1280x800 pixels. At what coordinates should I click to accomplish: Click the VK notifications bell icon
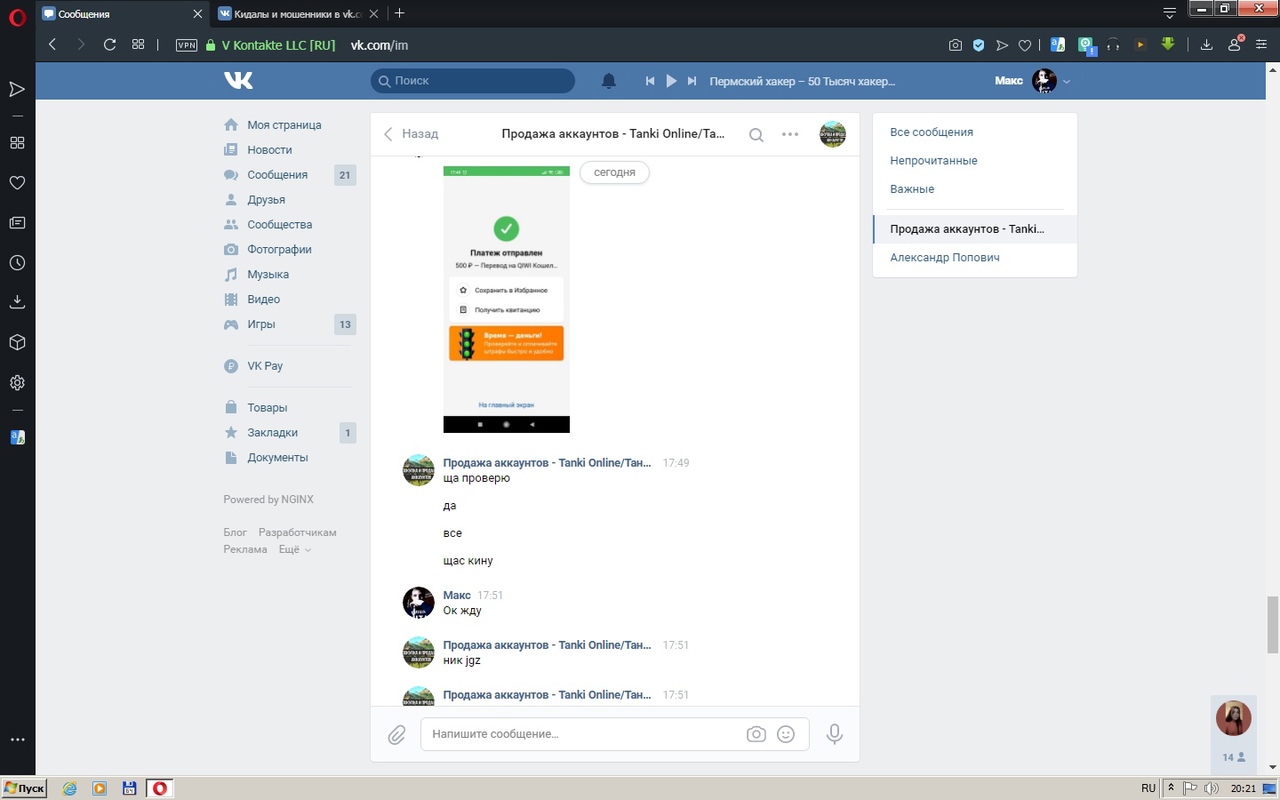tap(608, 81)
